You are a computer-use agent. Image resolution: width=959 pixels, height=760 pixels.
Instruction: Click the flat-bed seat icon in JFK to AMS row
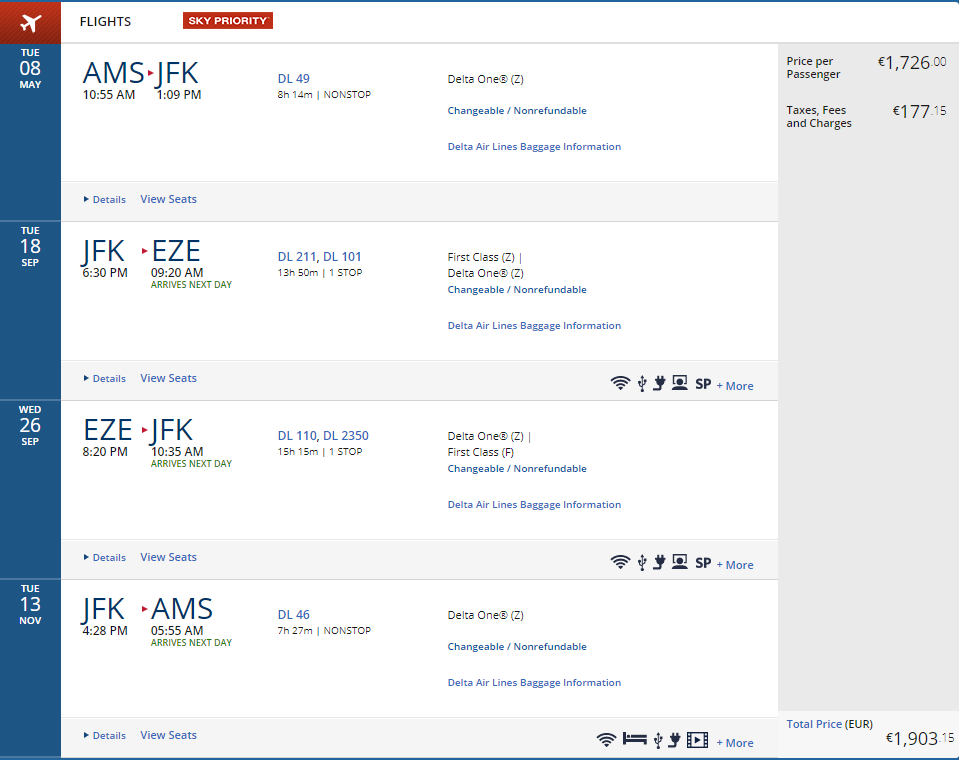point(635,739)
